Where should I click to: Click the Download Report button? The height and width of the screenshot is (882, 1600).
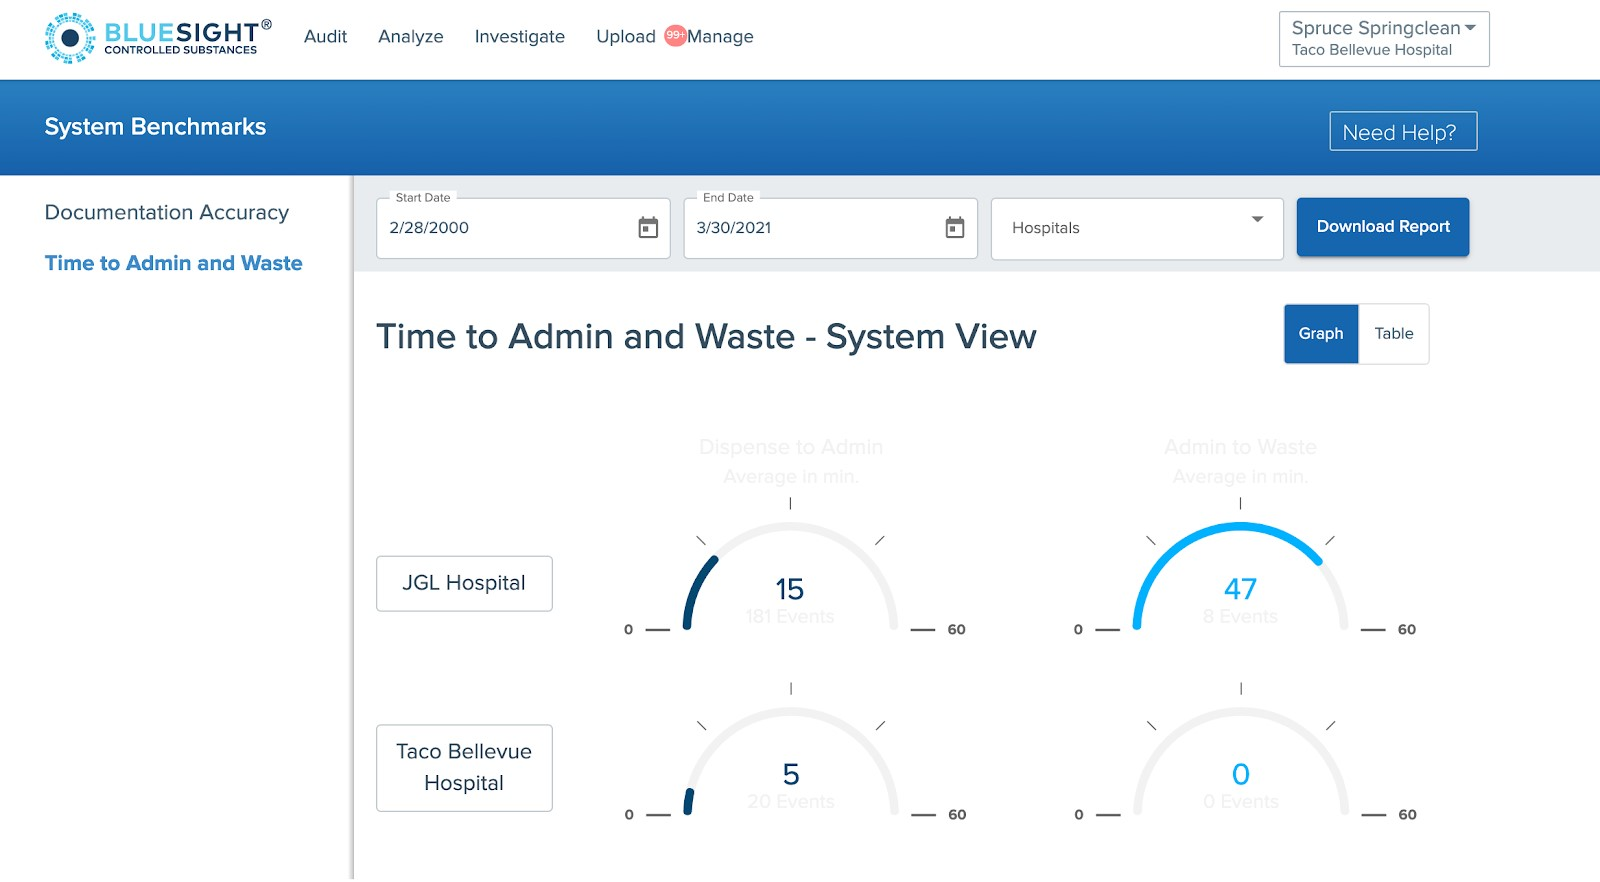coord(1383,227)
